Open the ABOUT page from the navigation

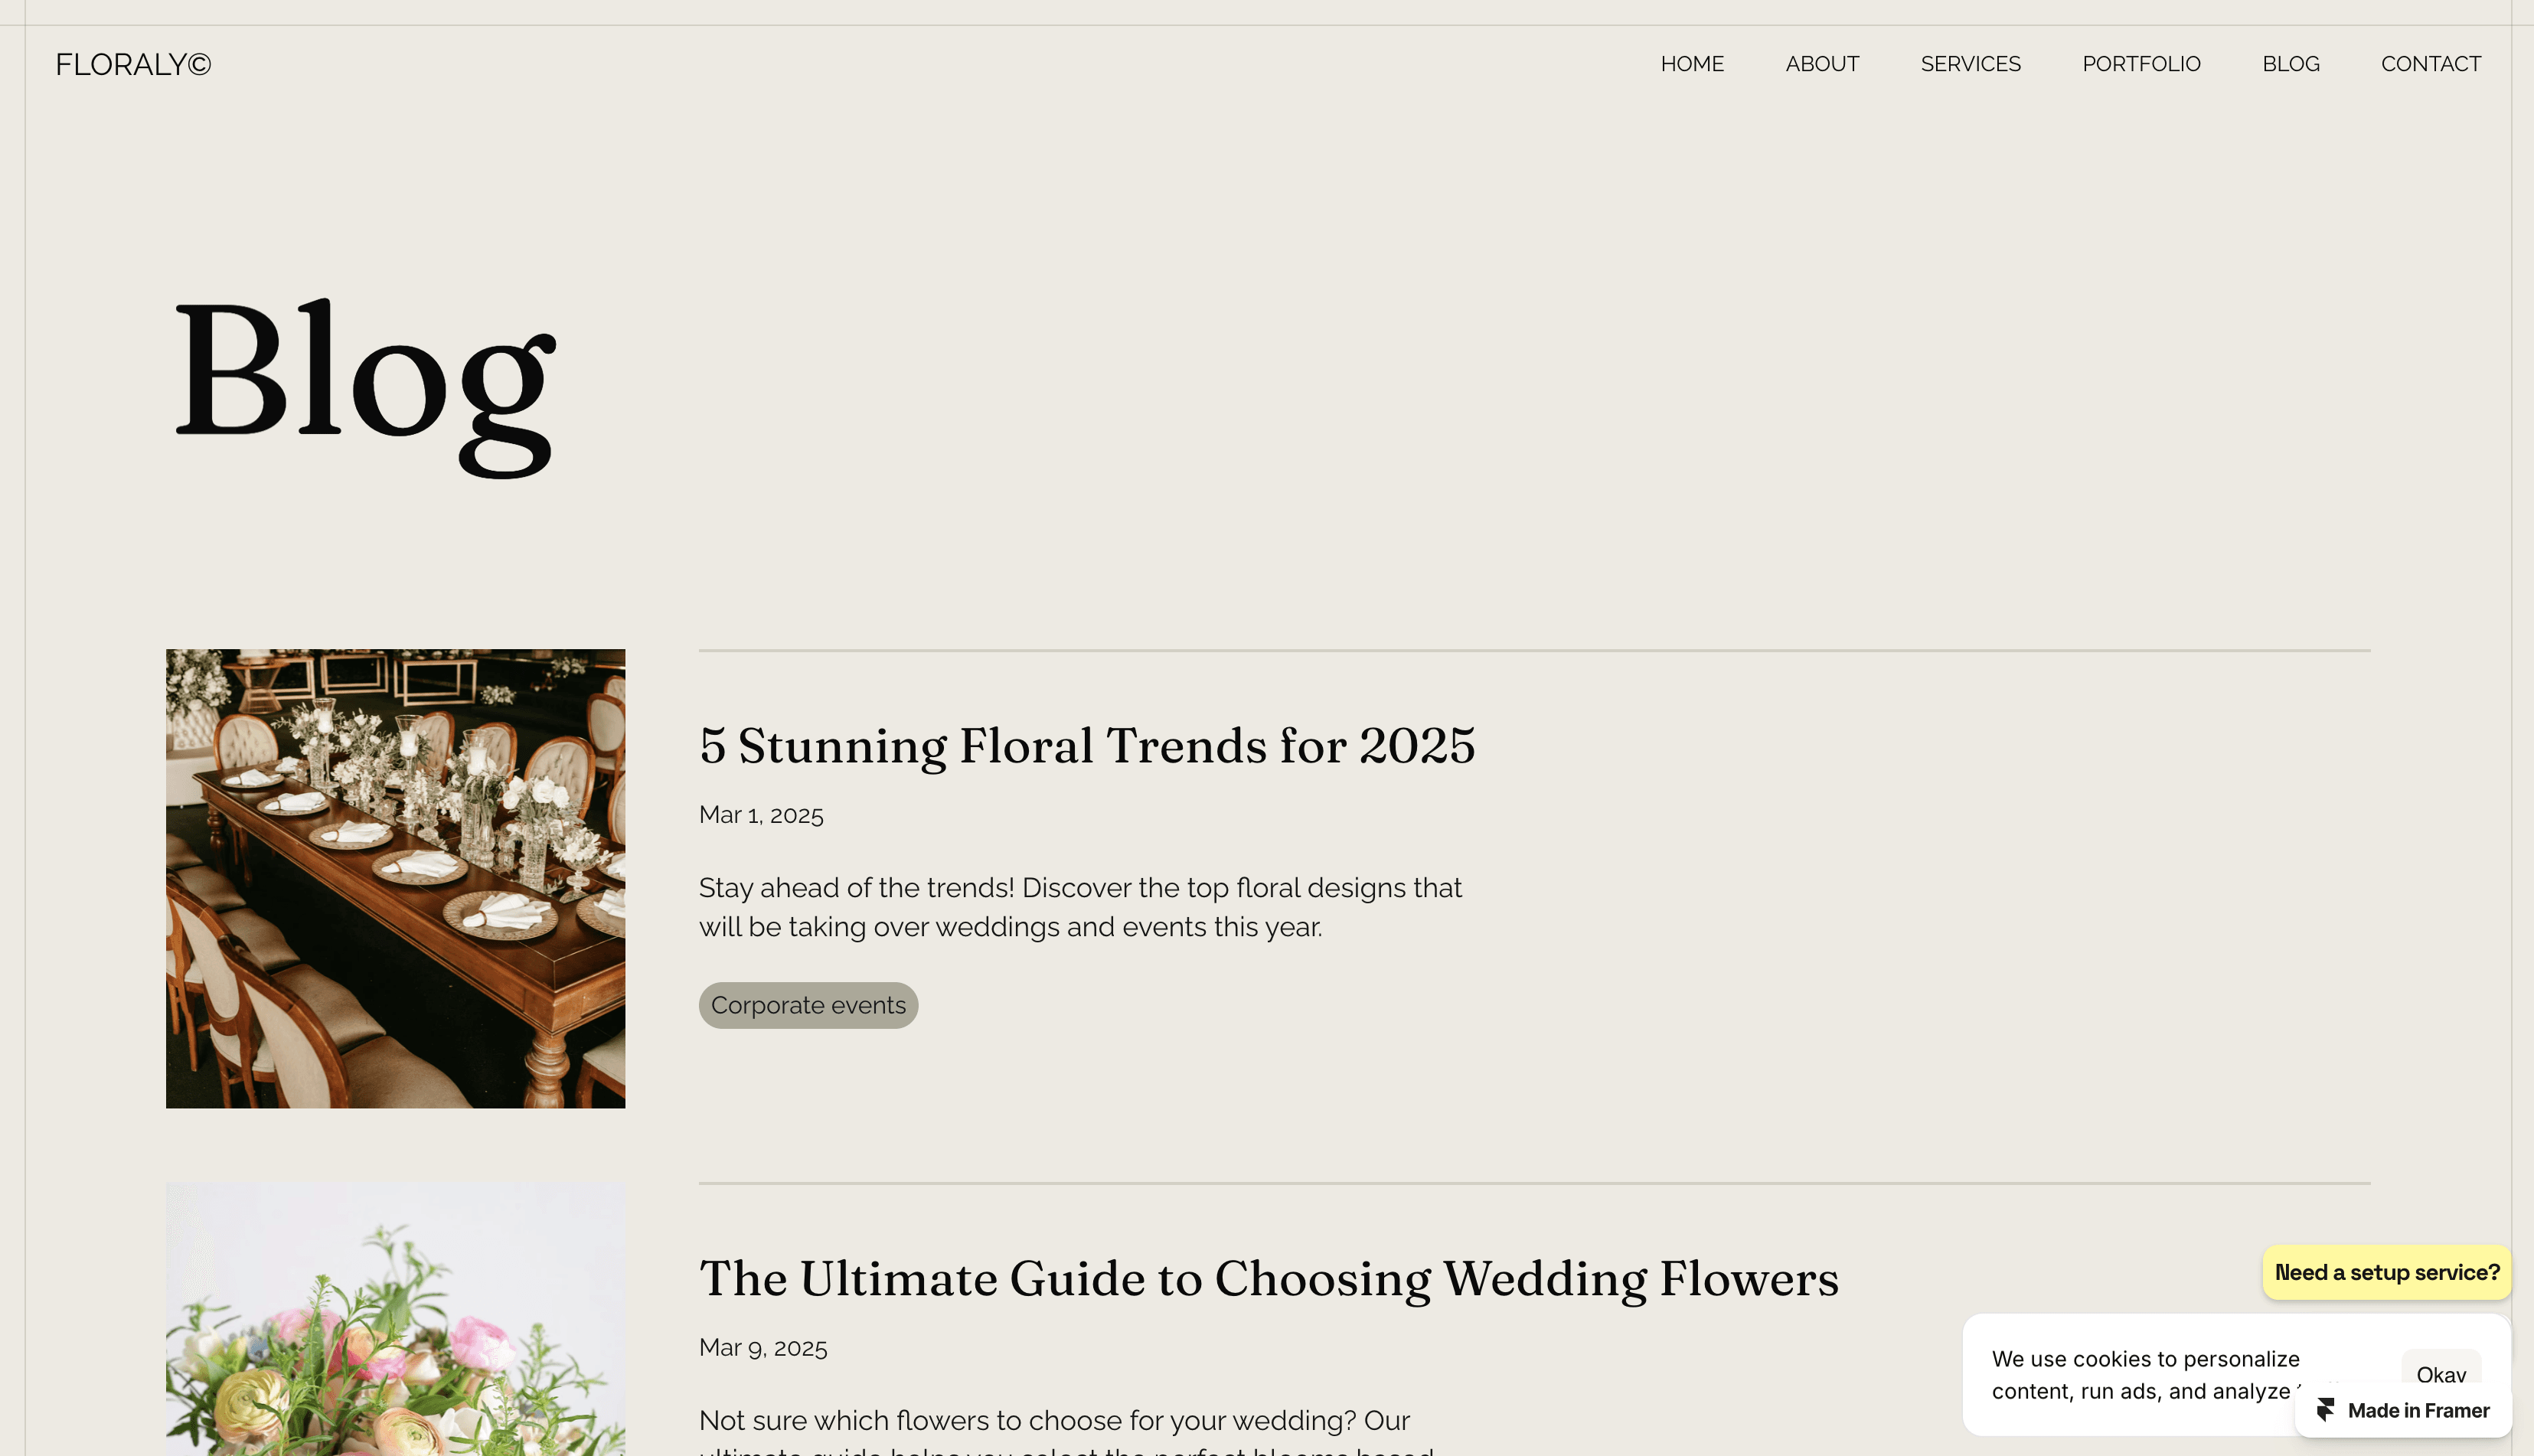pyautogui.click(x=1822, y=64)
